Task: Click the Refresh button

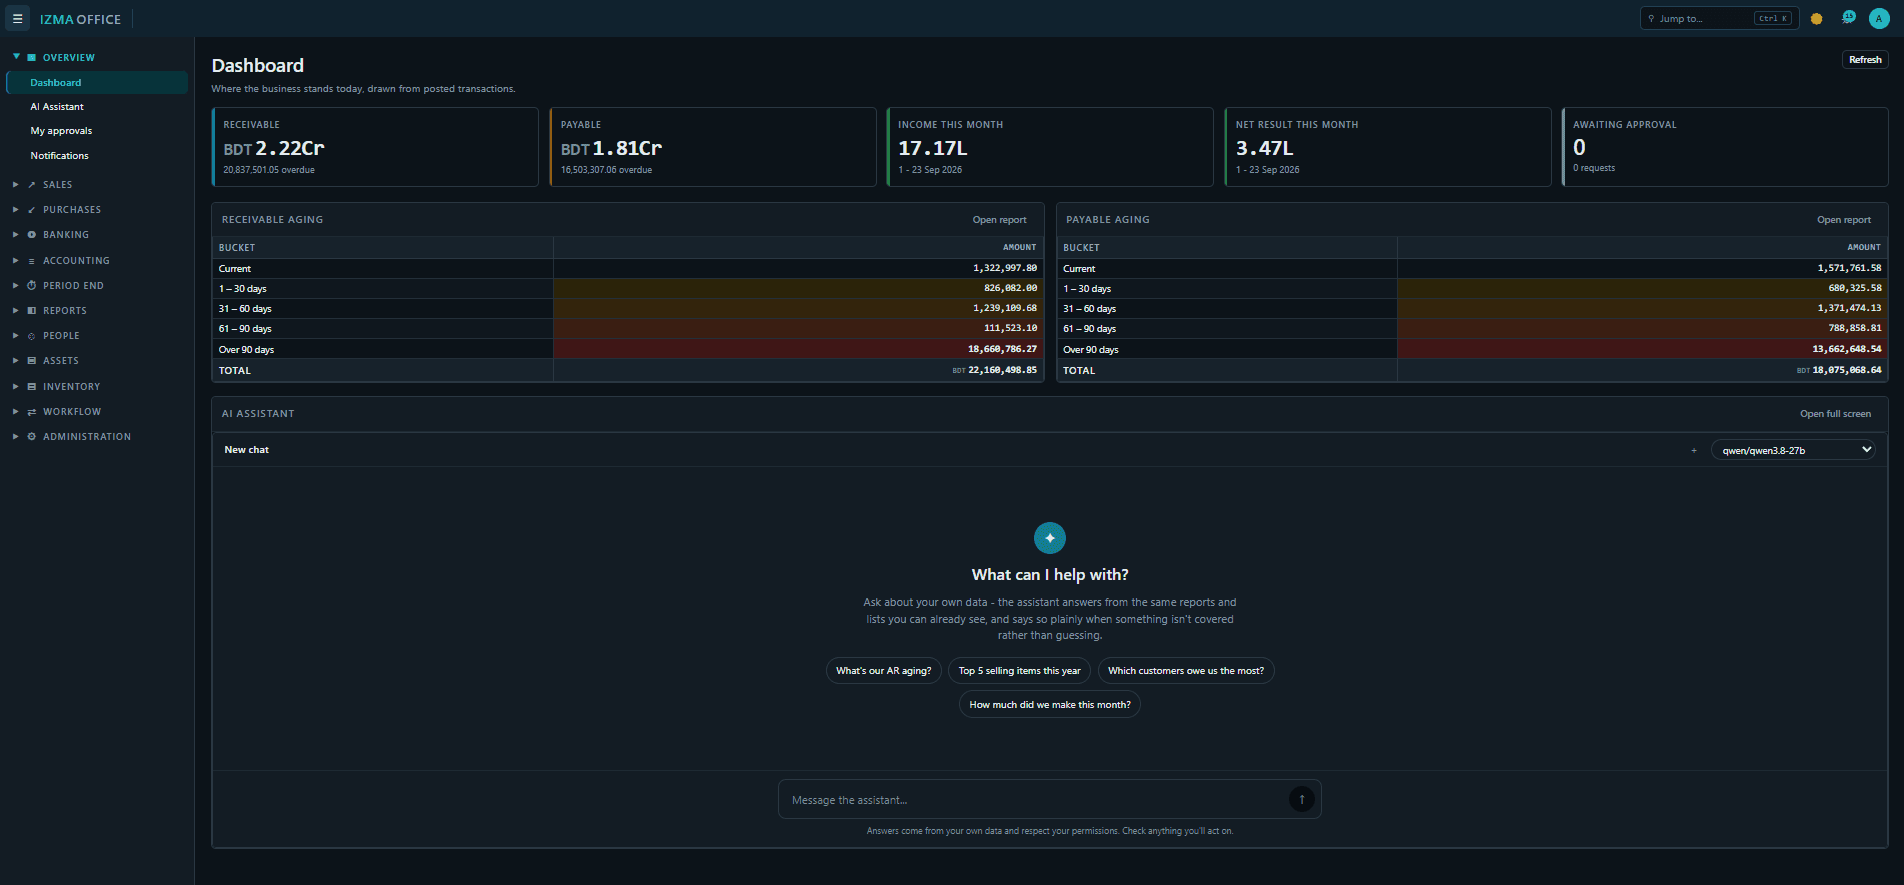Action: 1865,60
